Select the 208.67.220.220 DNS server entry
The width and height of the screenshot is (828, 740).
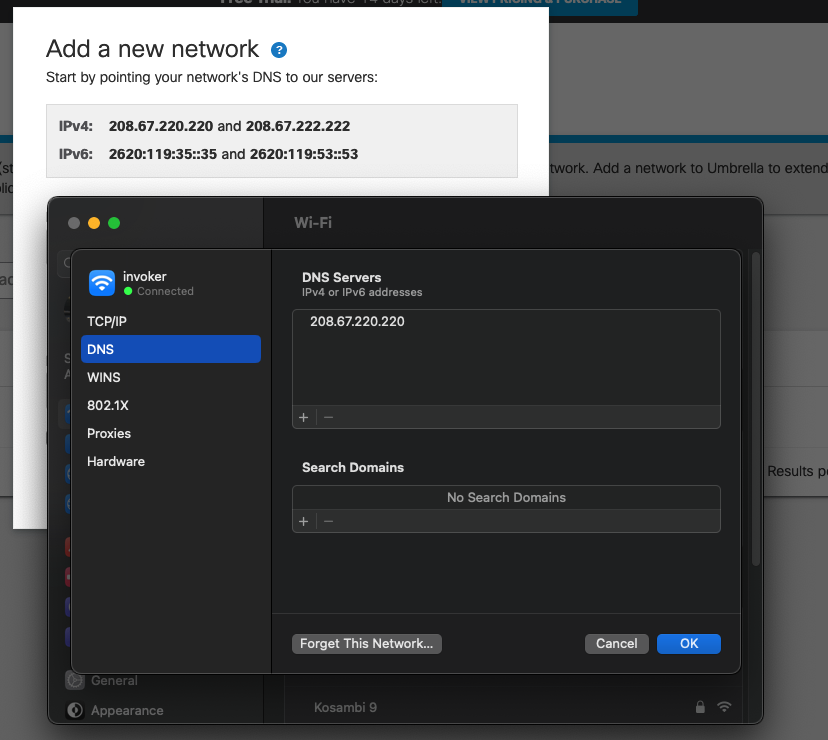point(357,322)
